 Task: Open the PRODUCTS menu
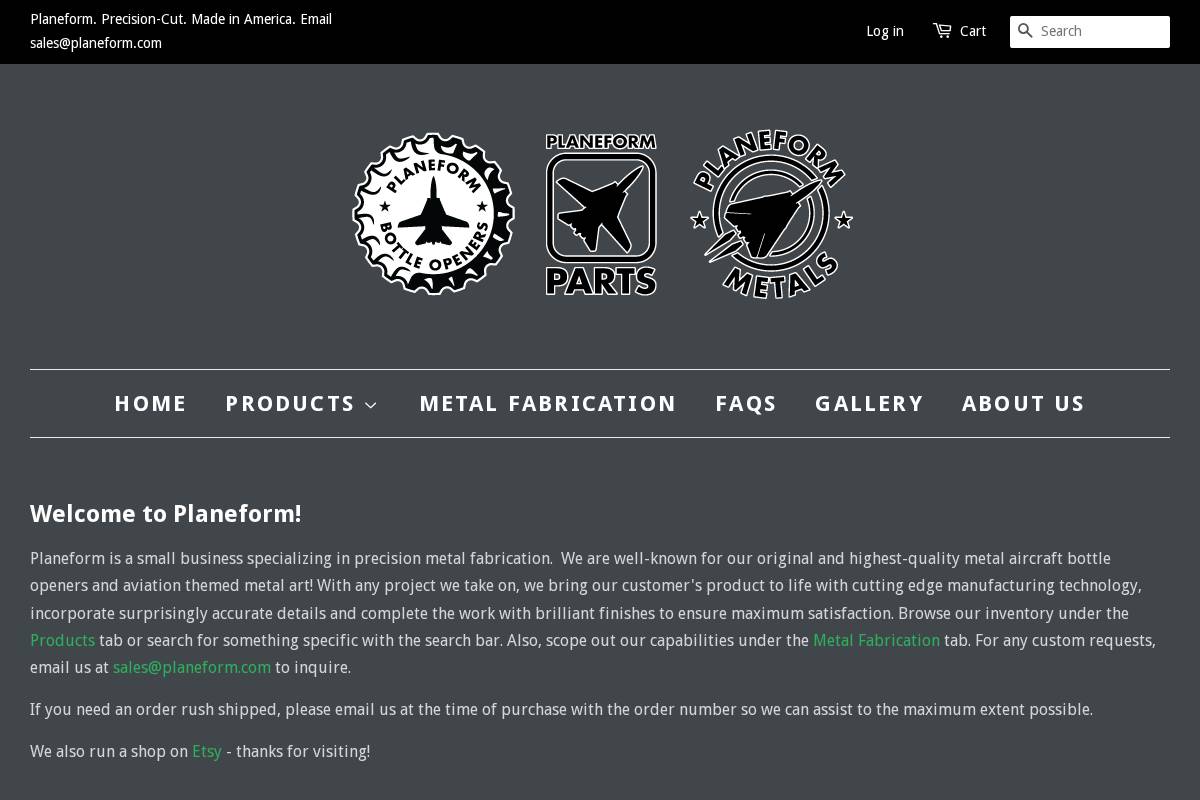click(x=291, y=403)
